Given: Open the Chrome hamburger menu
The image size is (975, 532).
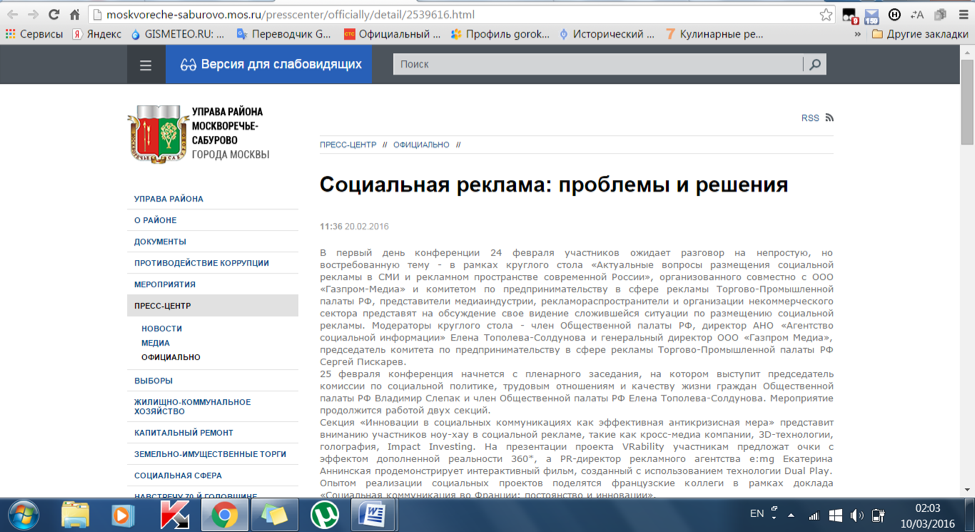Looking at the screenshot, I should [963, 14].
